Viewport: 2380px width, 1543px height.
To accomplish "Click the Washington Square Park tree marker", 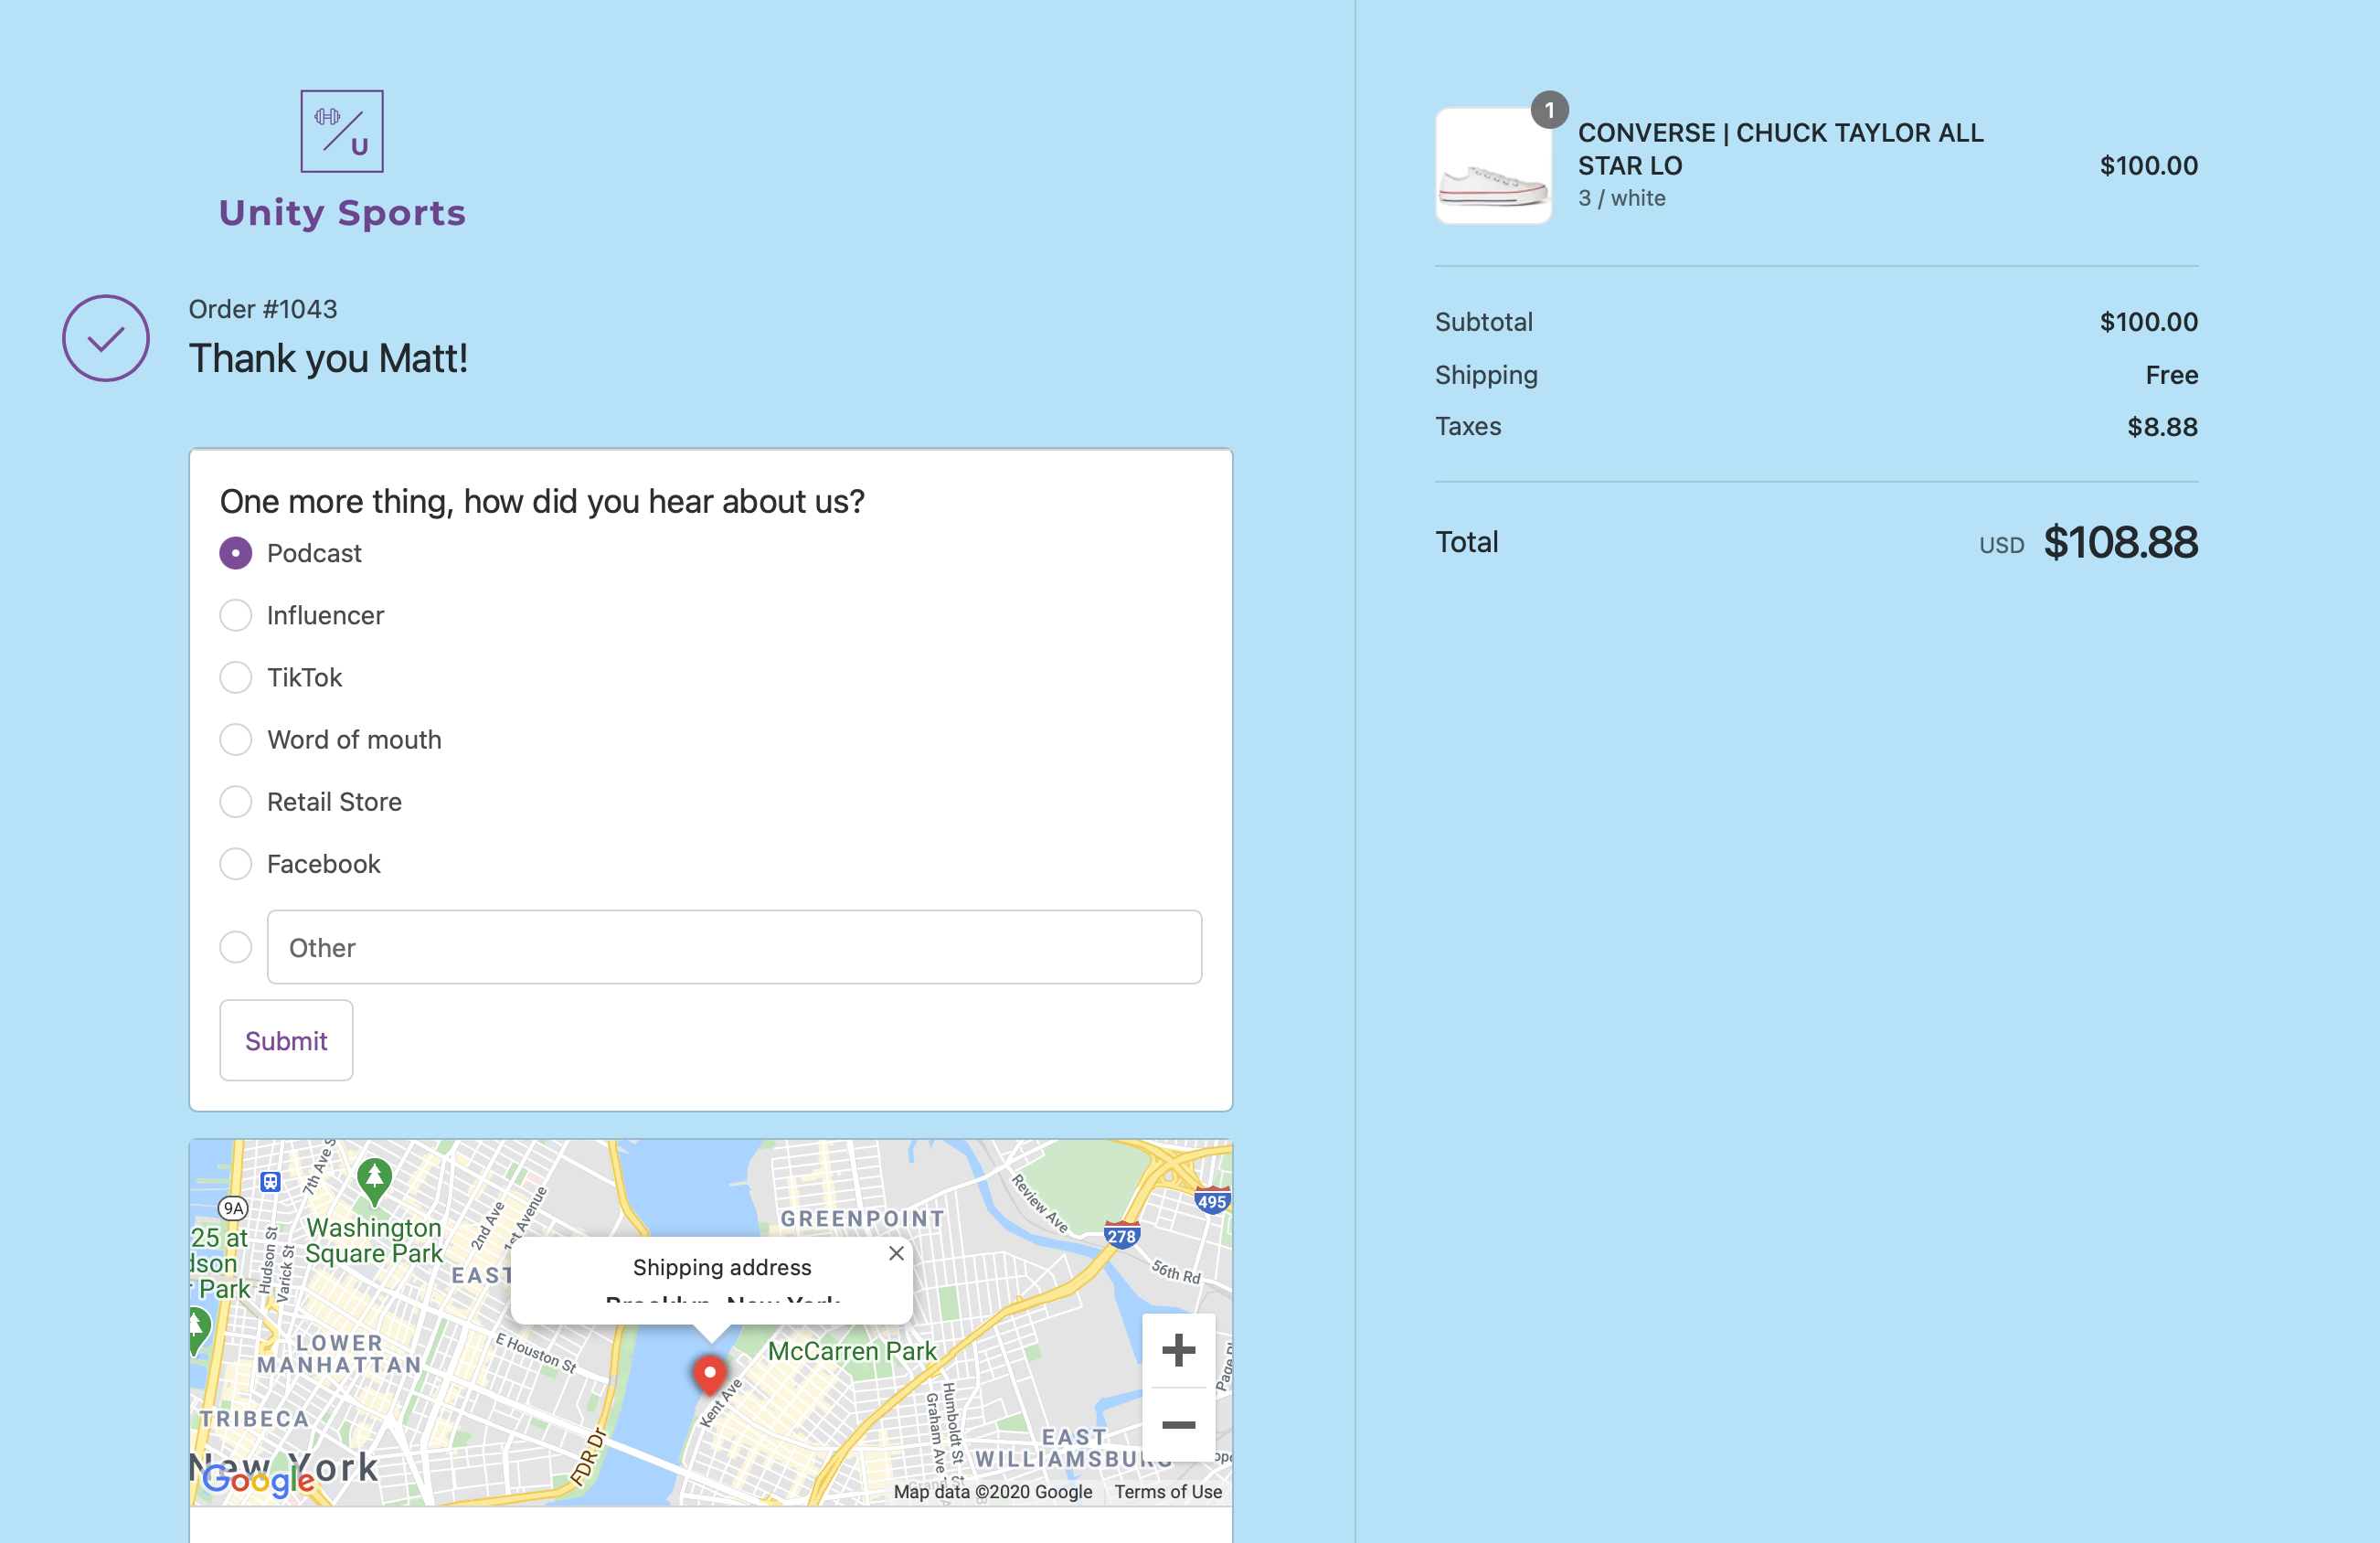I will point(374,1180).
